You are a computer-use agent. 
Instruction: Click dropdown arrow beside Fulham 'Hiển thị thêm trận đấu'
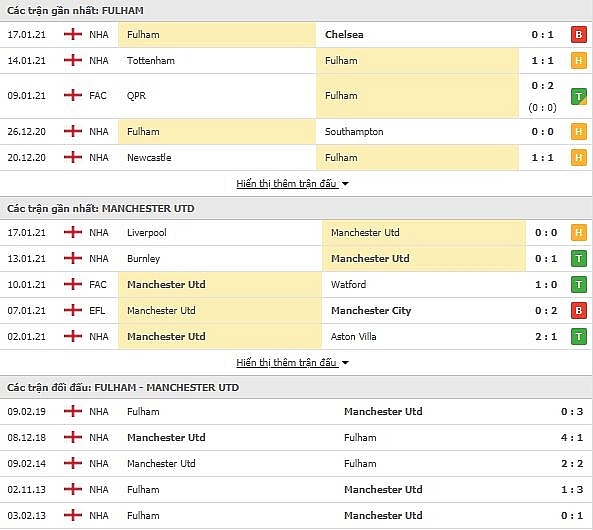coord(345,184)
